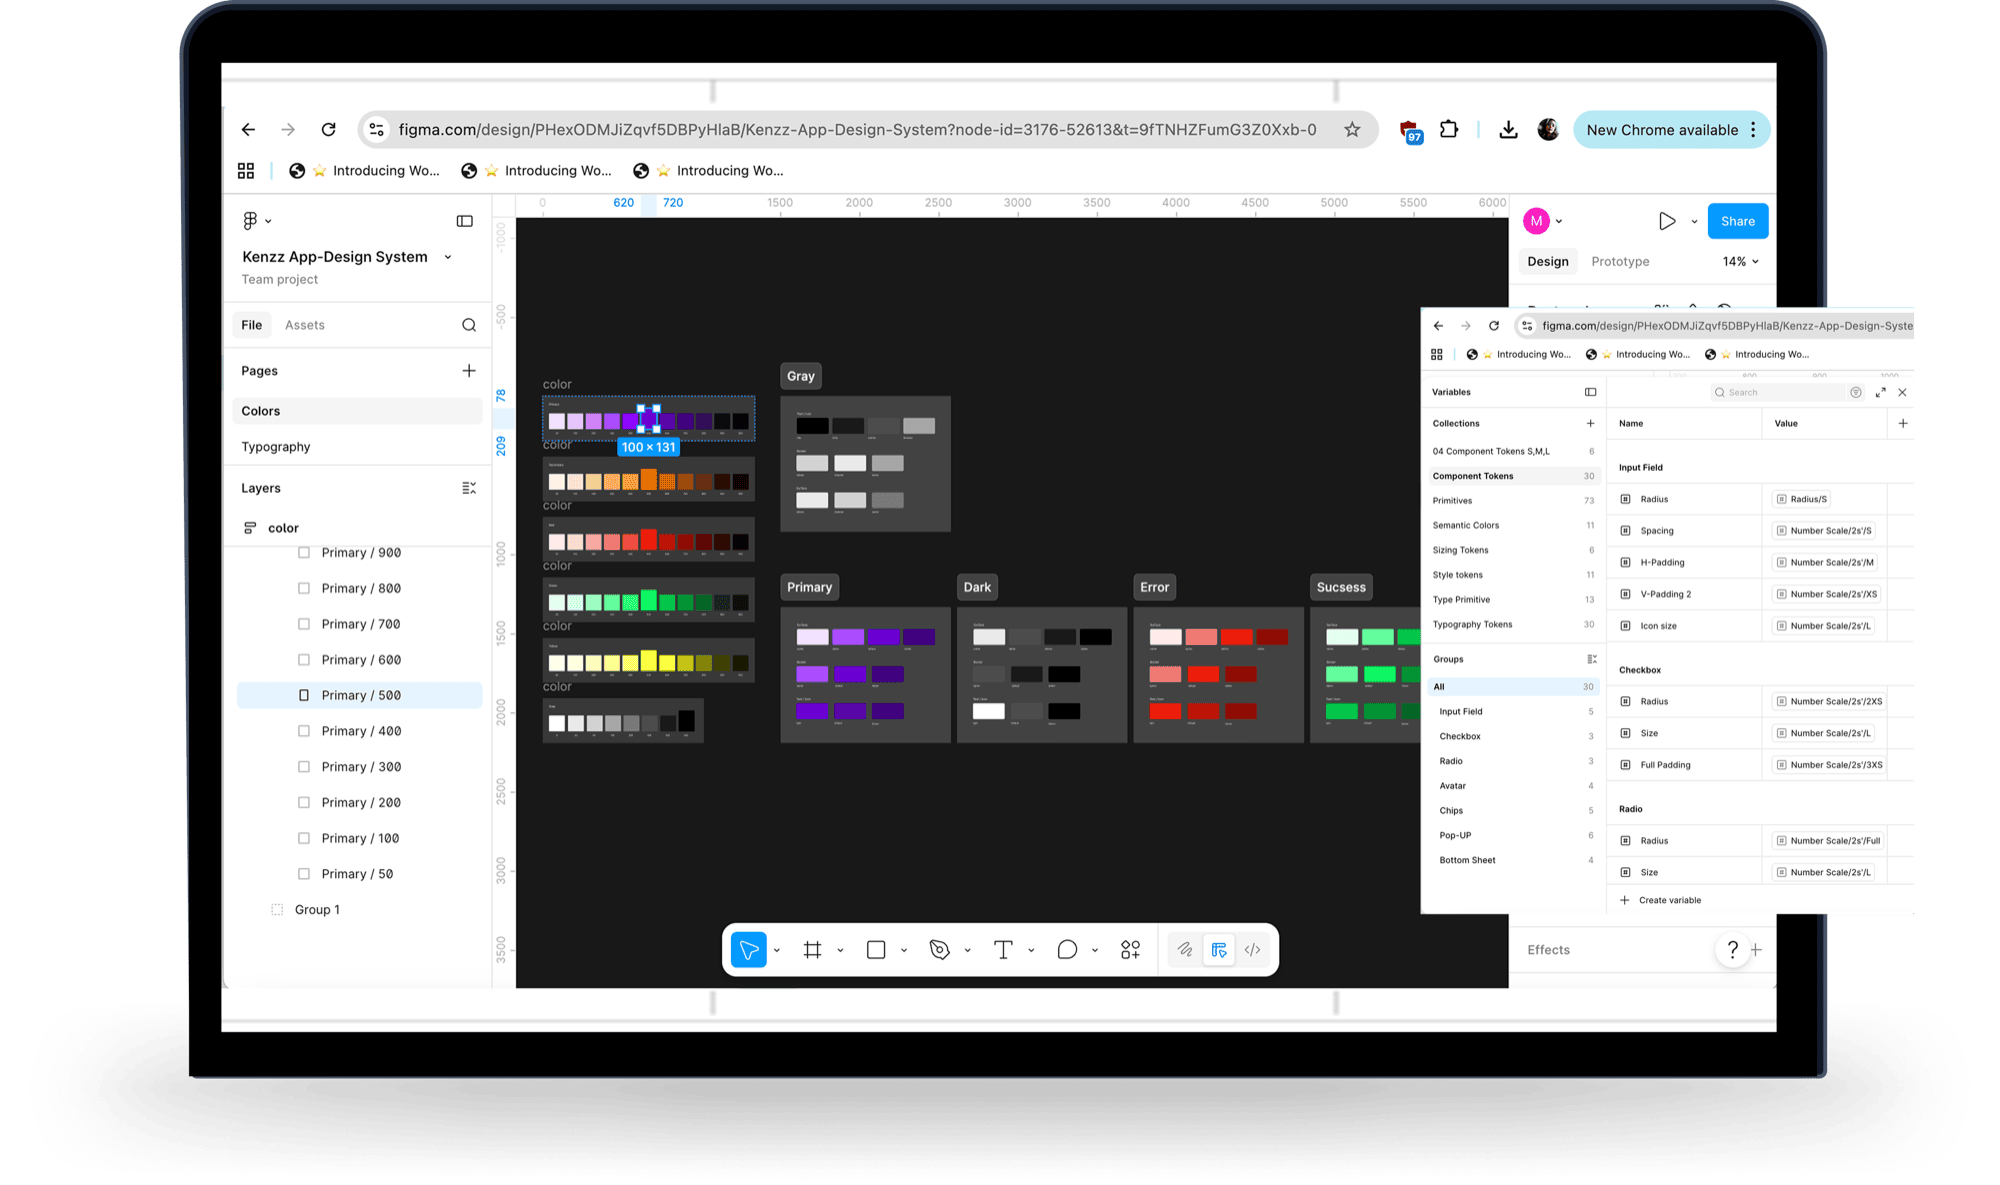Screen dimensions: 2000x1185
Task: Toggle the Primary / 200 layer frame icon
Action: (x=304, y=803)
